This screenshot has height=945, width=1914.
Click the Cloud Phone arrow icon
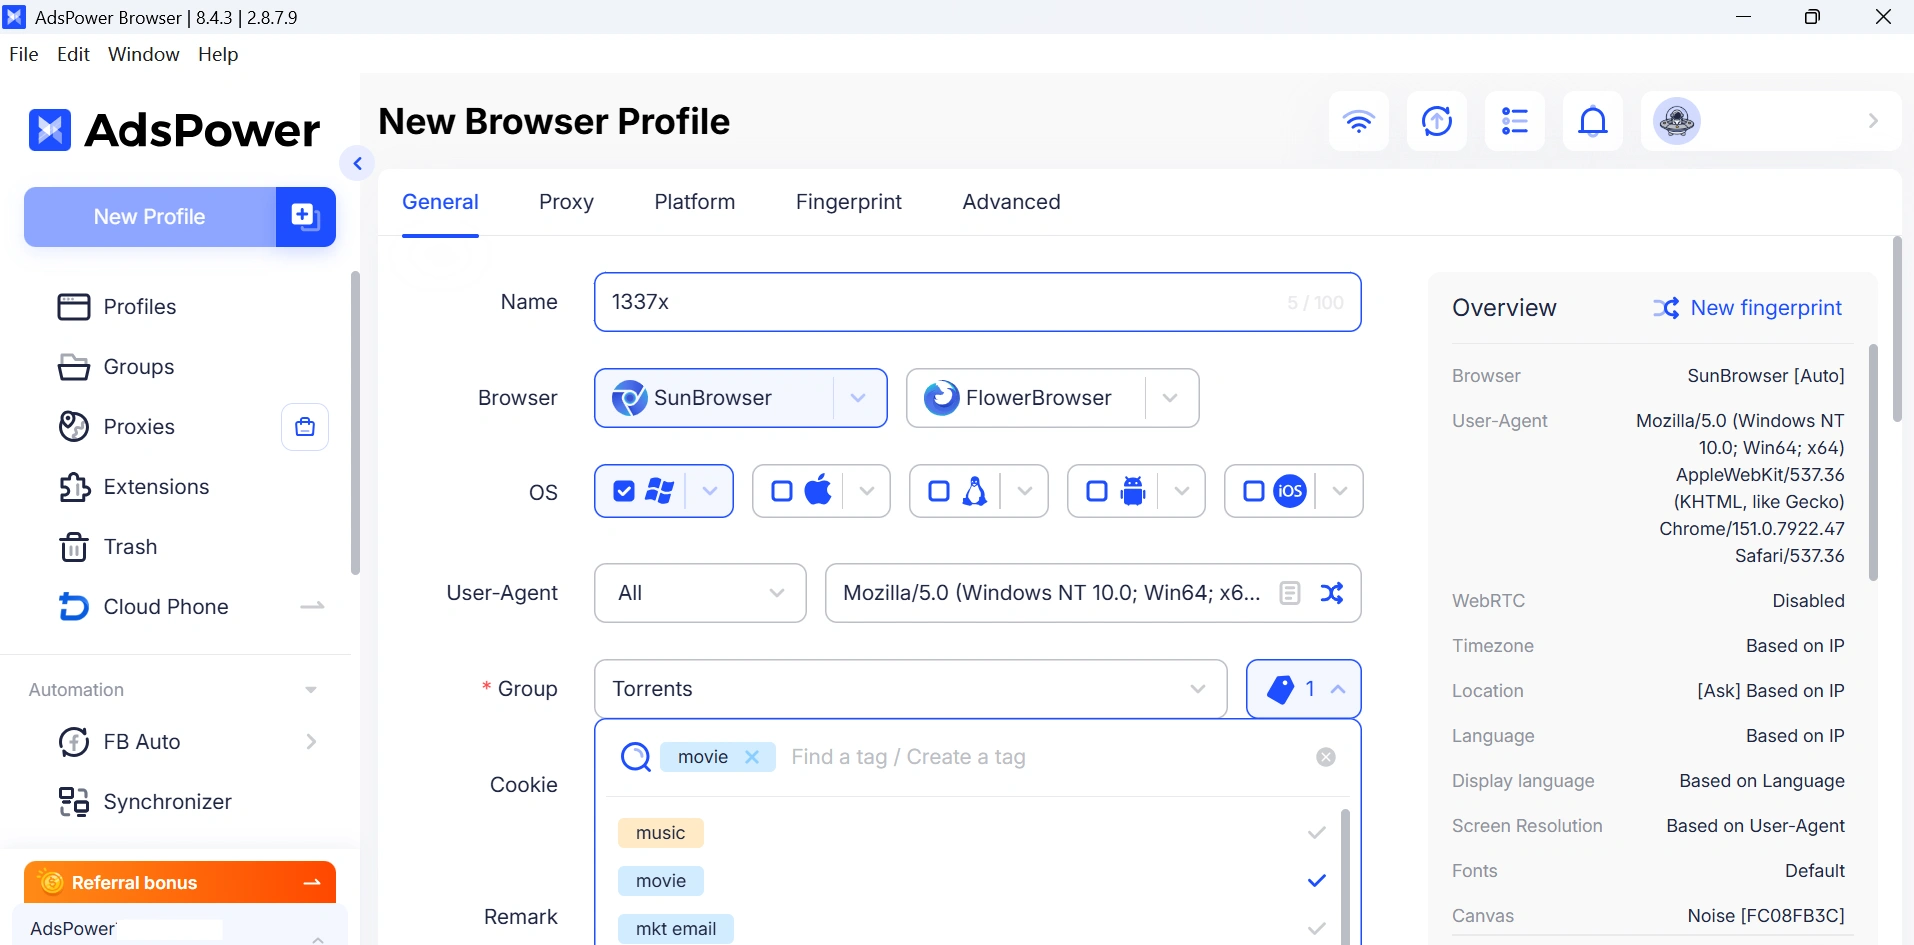pyautogui.click(x=312, y=606)
